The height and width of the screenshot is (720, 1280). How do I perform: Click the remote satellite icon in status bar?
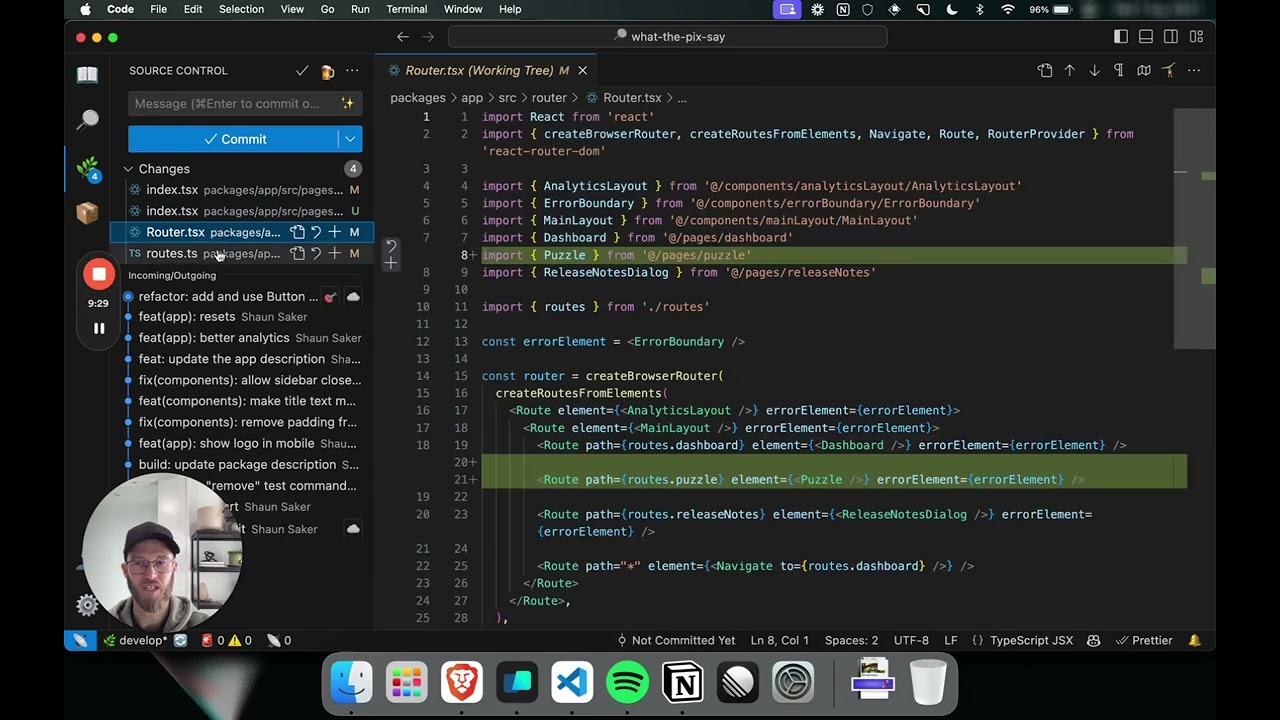(x=80, y=640)
